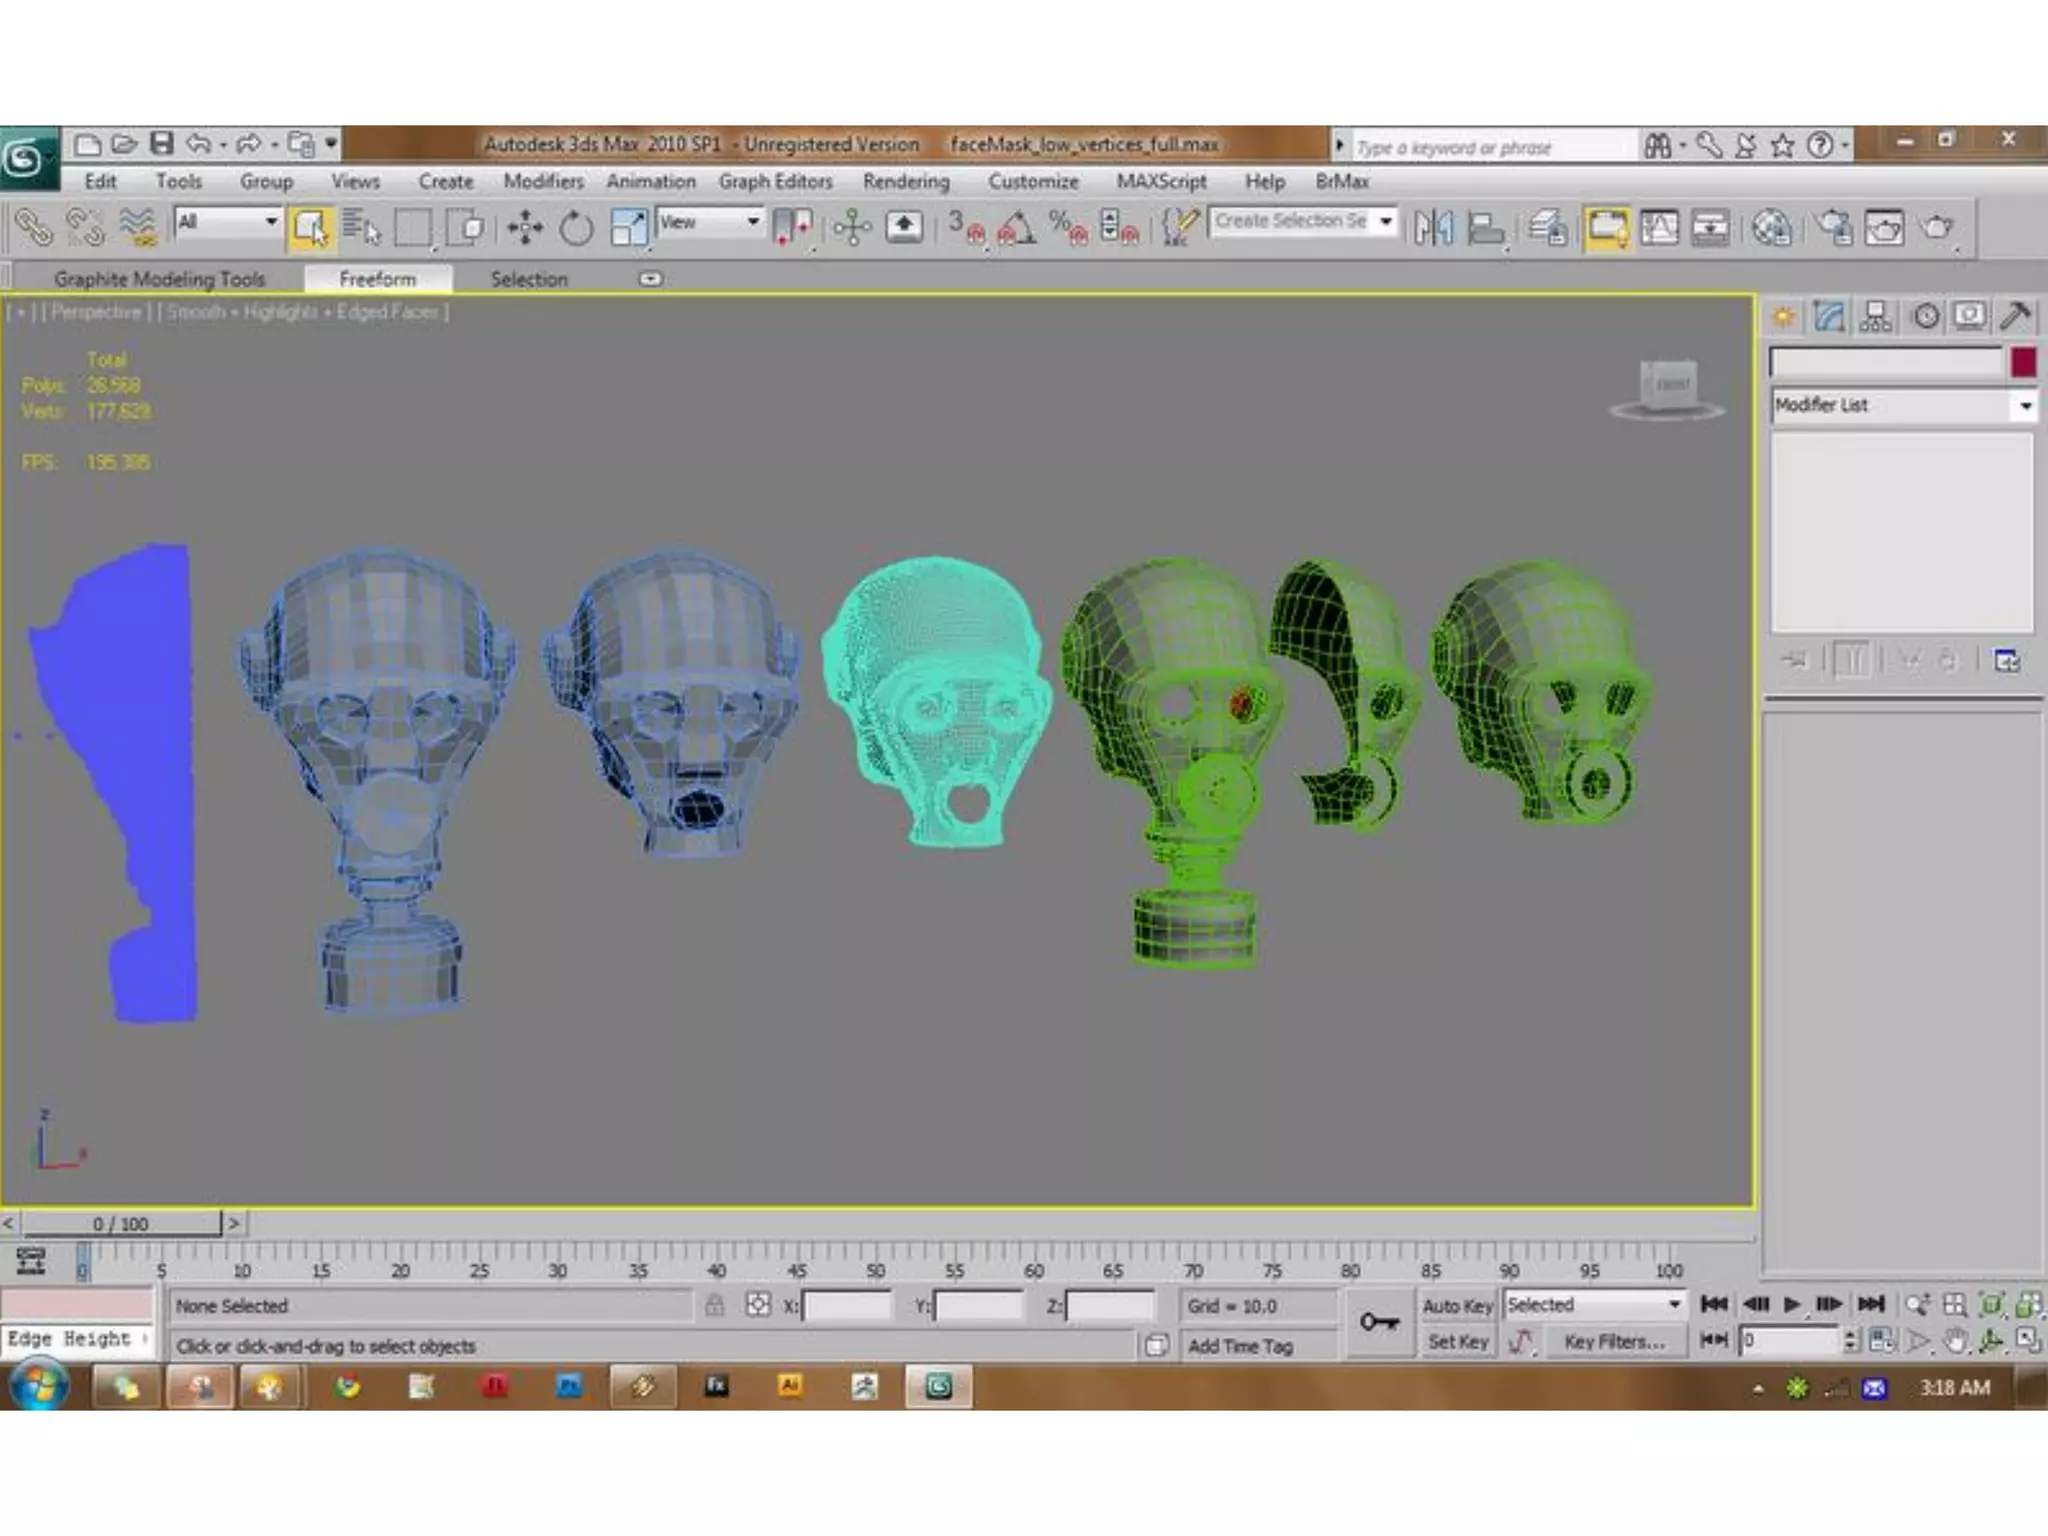Viewport: 2048px width, 1536px height.
Task: Expand the Modifier List dropdown
Action: click(x=2025, y=406)
